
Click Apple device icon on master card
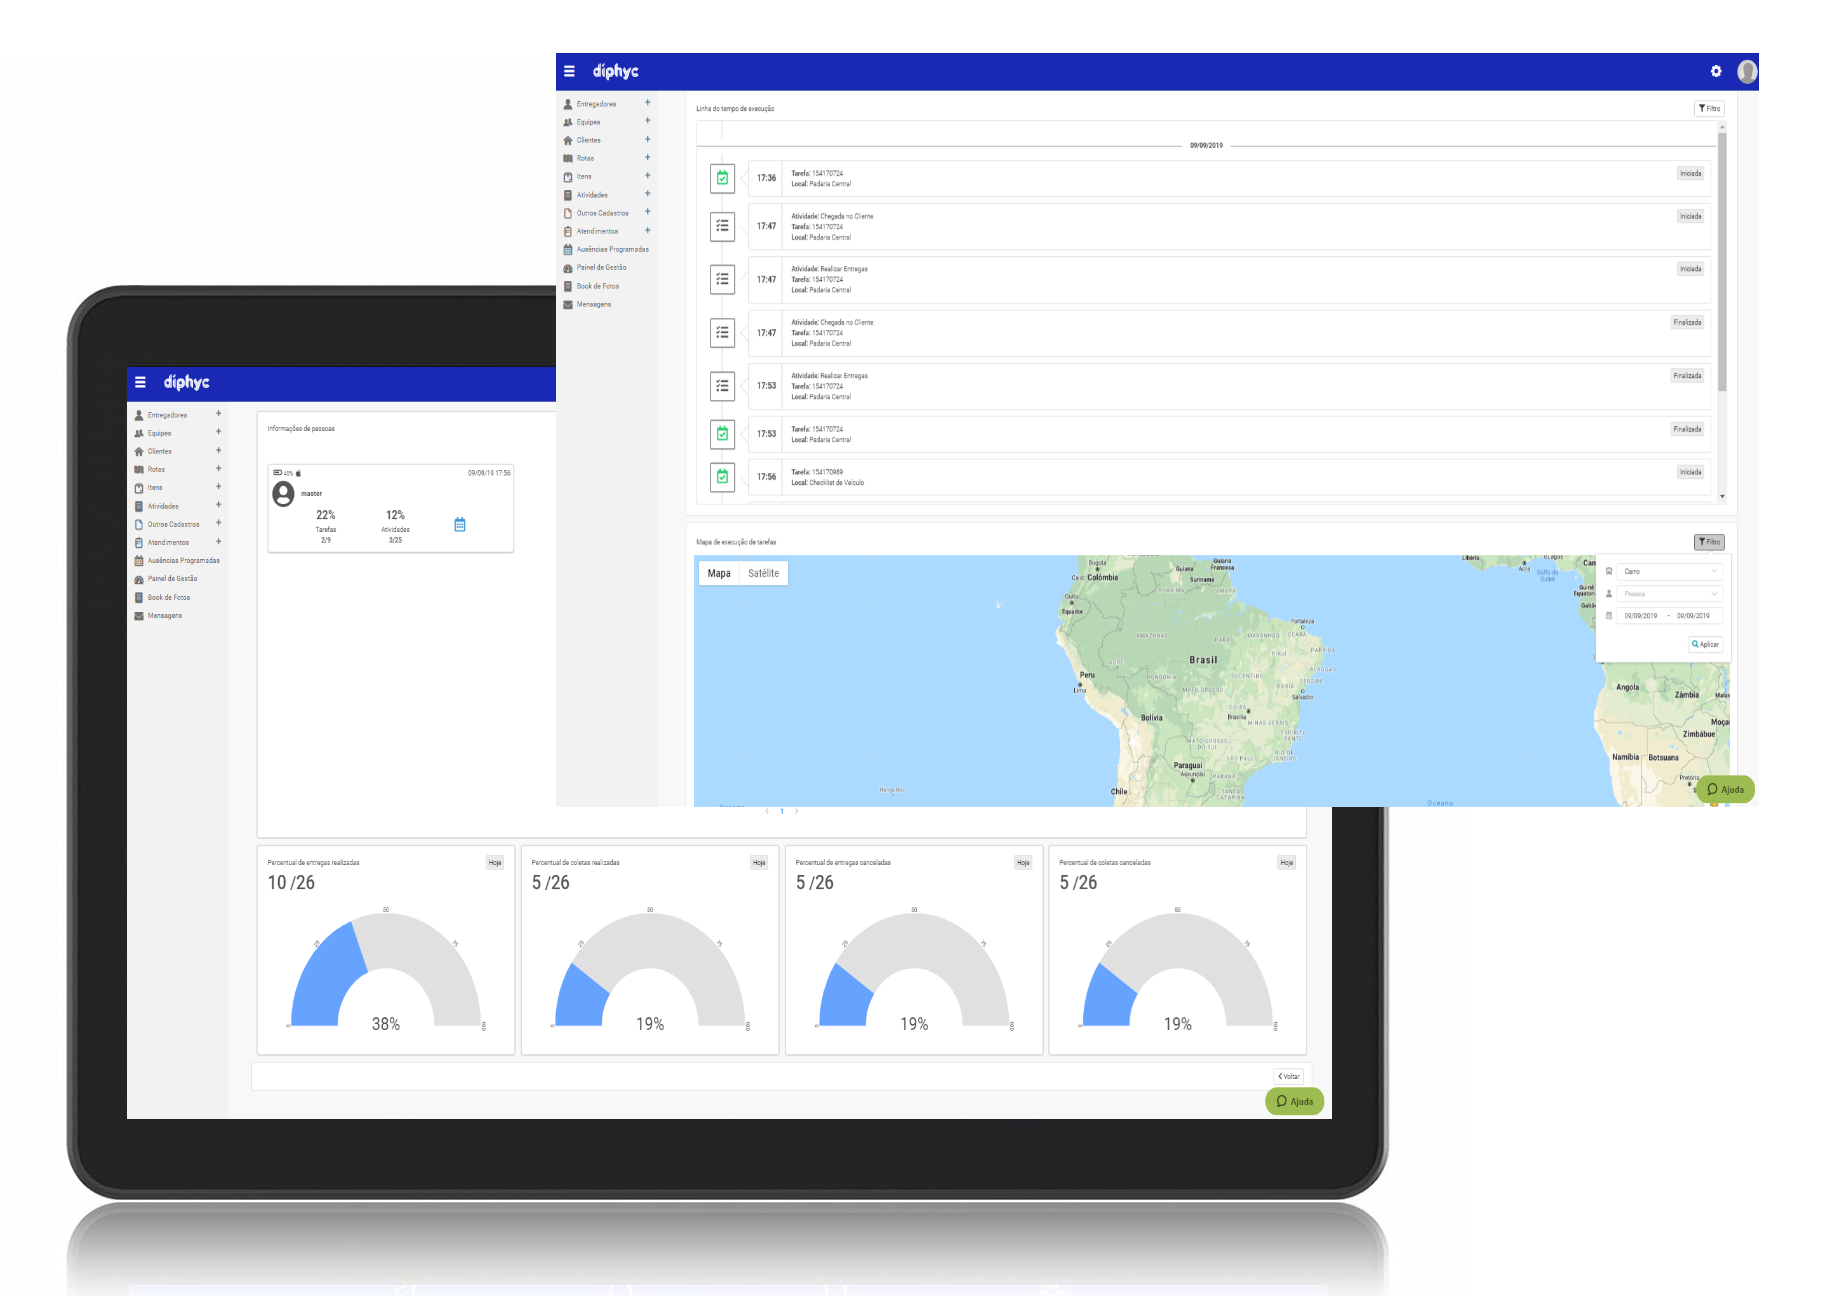(298, 473)
